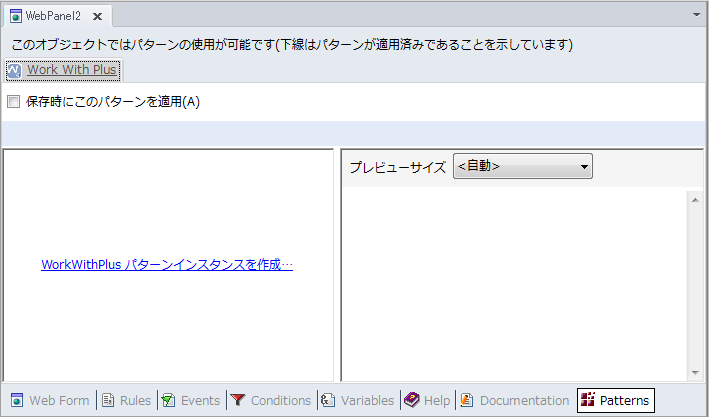Click the Variables tab icon

(x=328, y=400)
